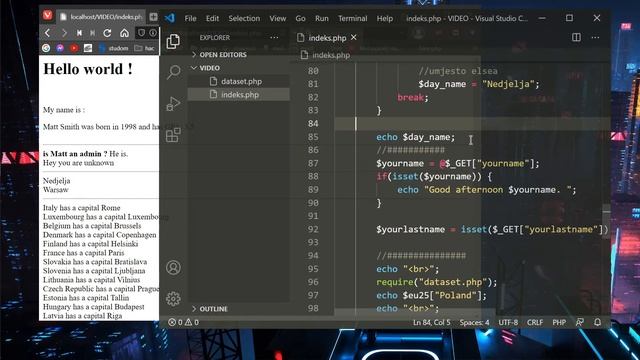Click the editor vertical scrollbar slider
This screenshot has width=640, height=360.
607,214
